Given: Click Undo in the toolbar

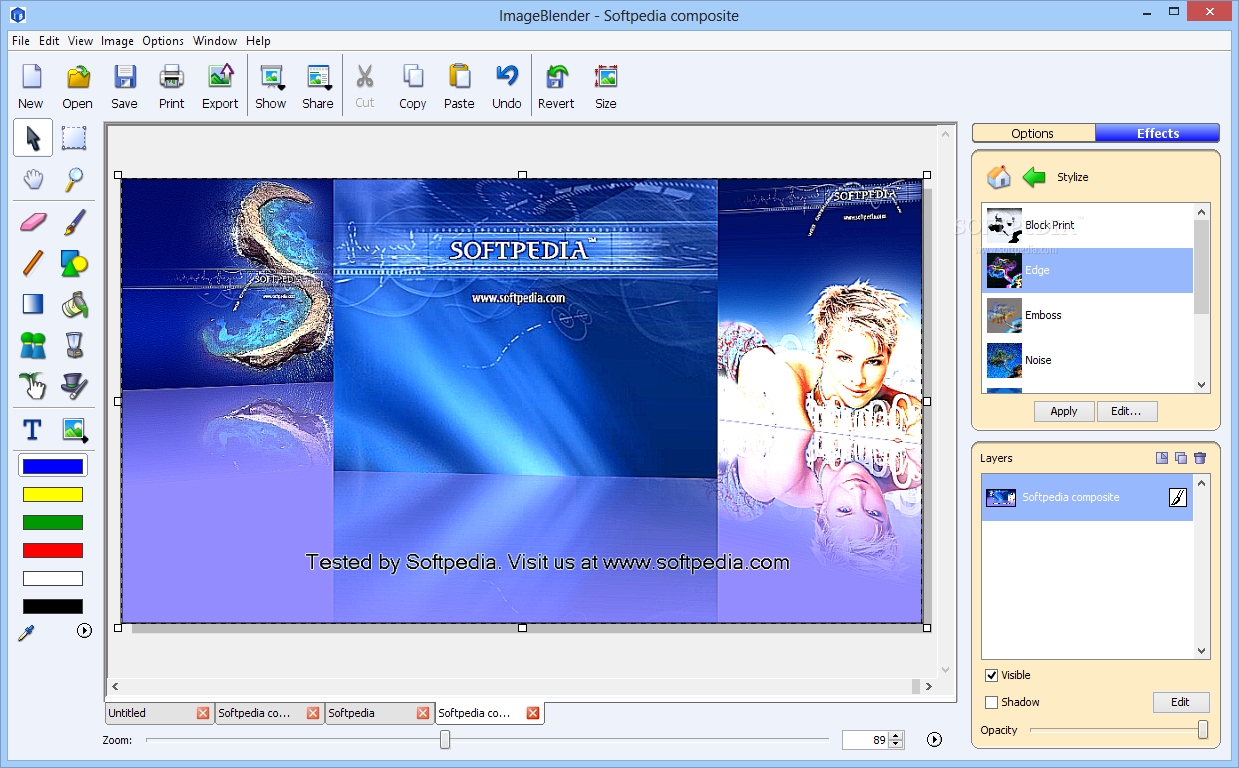Looking at the screenshot, I should click(506, 87).
